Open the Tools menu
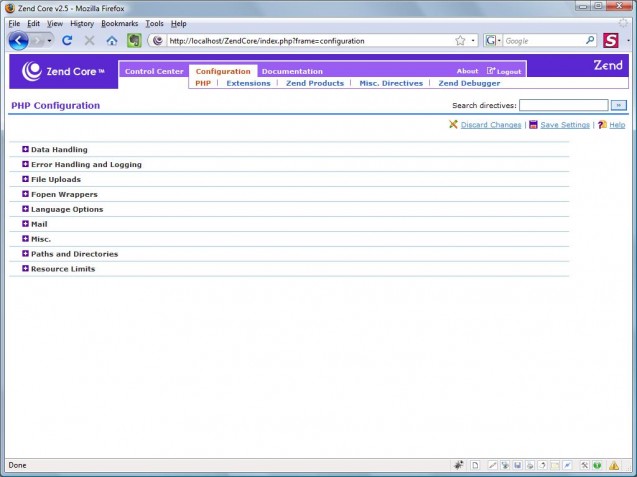 (x=154, y=24)
